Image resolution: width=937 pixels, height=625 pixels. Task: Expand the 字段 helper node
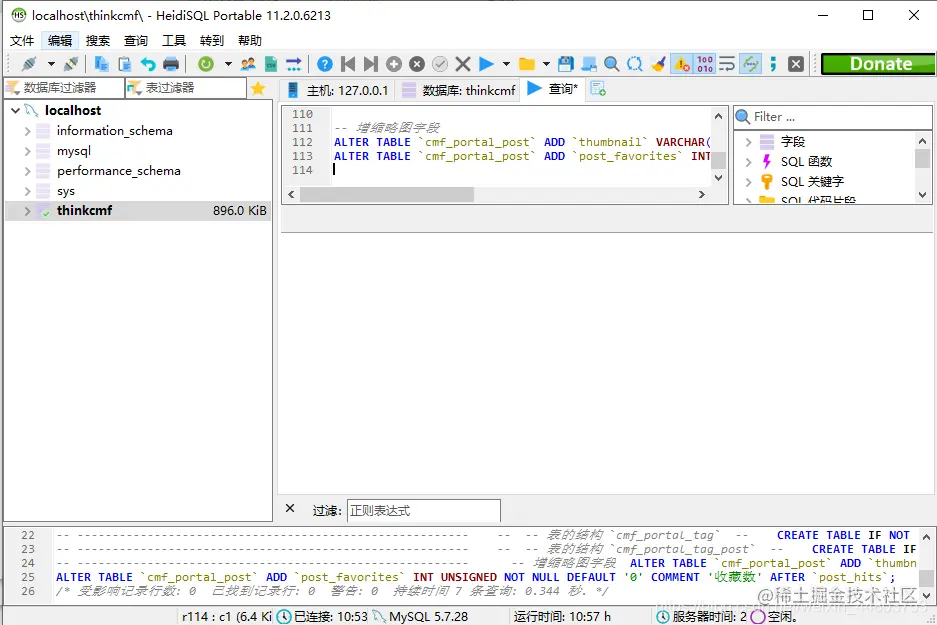point(748,142)
